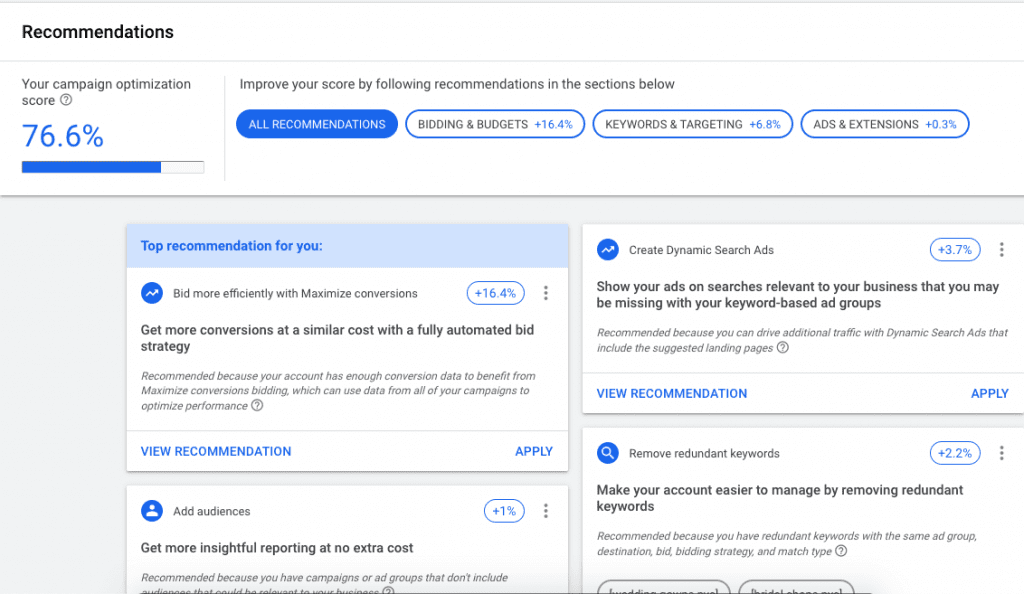Click 'Add audiences' title

(x=212, y=511)
